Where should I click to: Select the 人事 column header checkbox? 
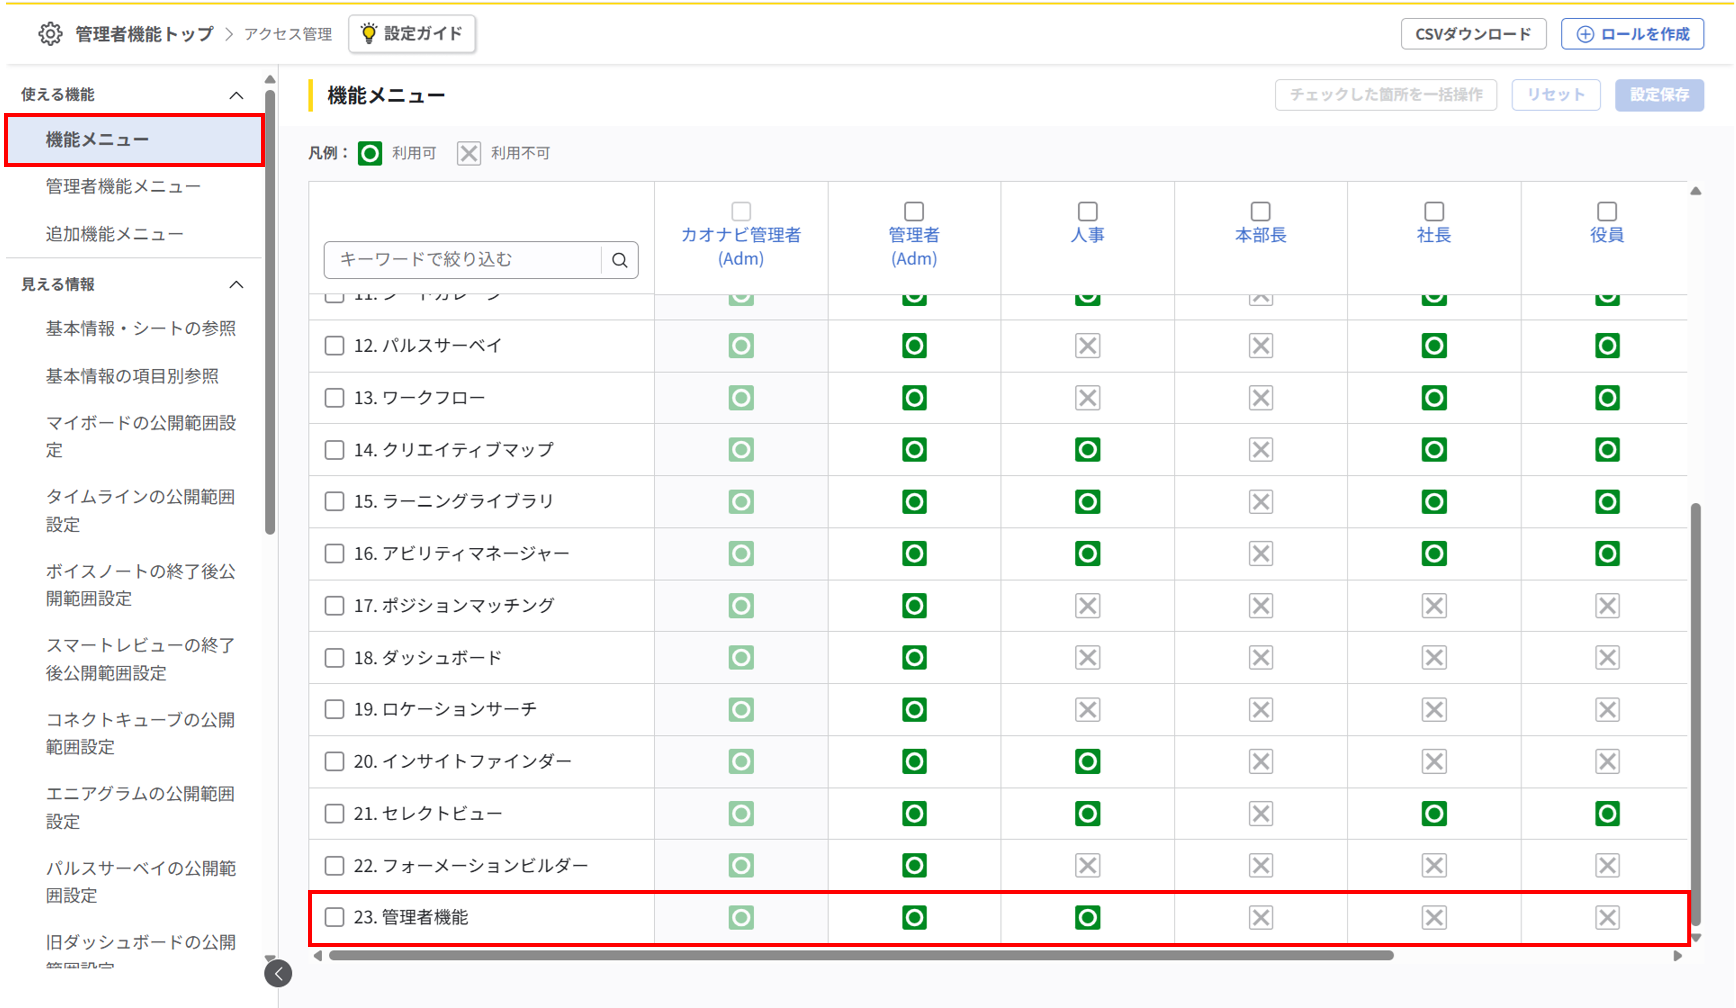[1087, 211]
